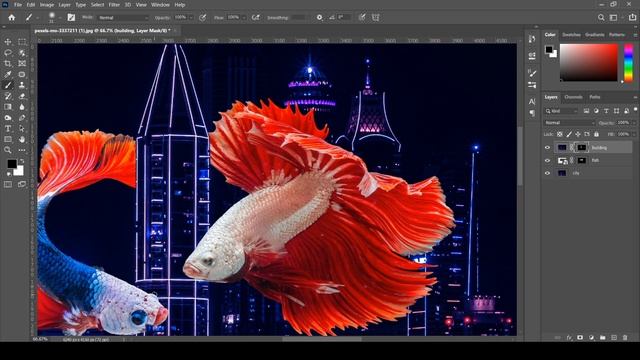Select the Path Selection tool
The width and height of the screenshot is (640, 360).
click(22, 129)
